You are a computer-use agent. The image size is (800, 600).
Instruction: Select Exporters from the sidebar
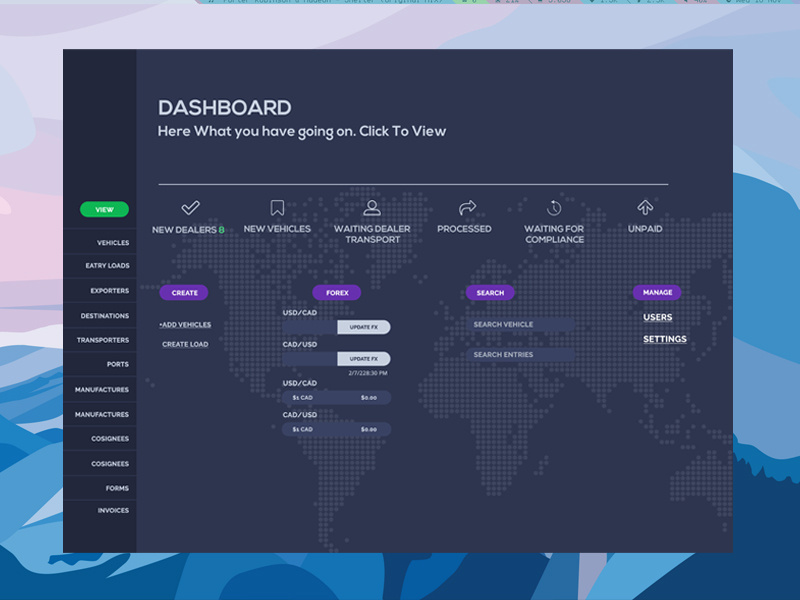click(x=109, y=291)
